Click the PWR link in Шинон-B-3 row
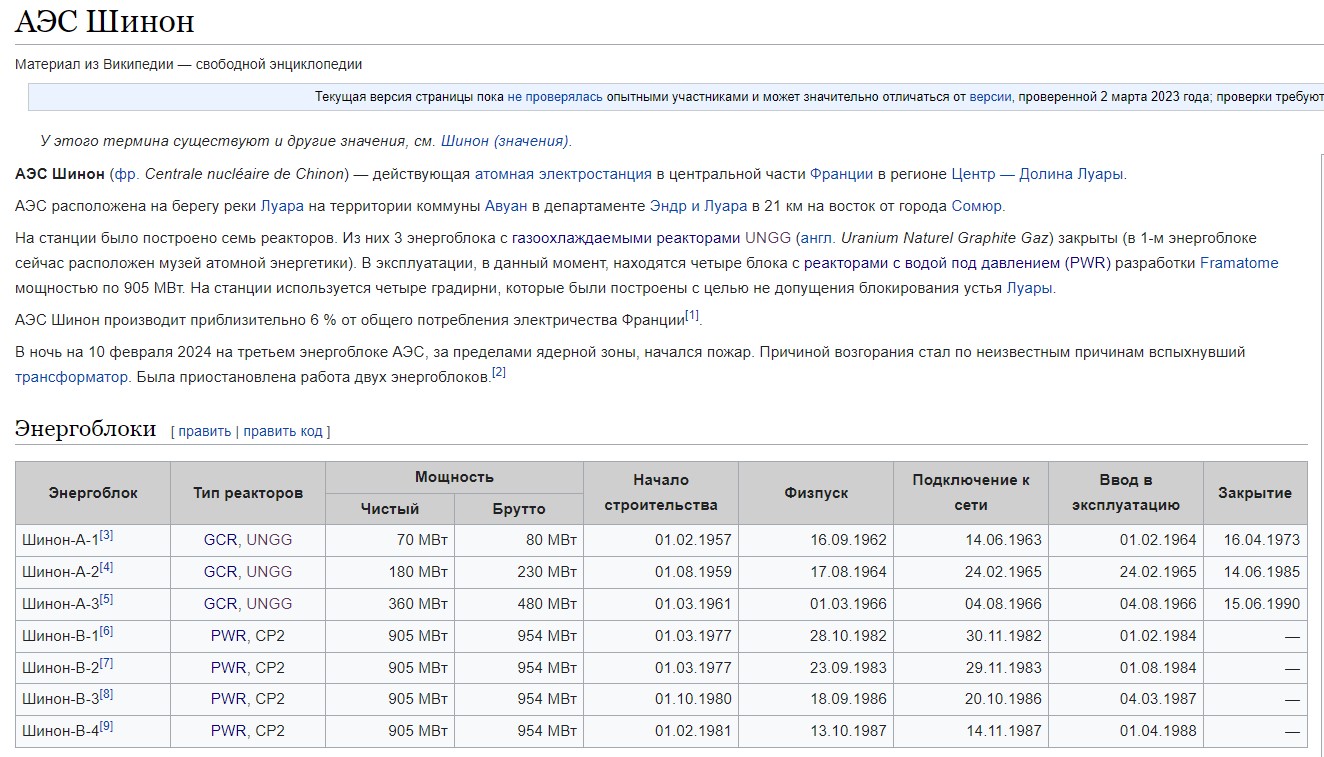Image resolution: width=1324 pixels, height=757 pixels. click(228, 699)
